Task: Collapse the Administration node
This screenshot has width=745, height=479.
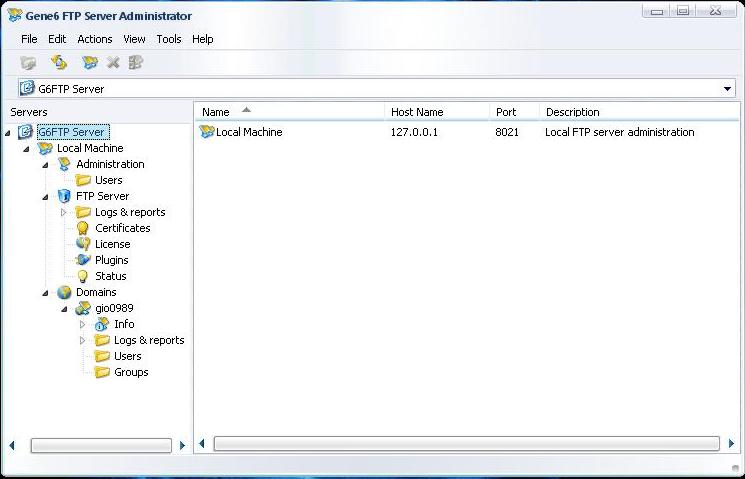Action: click(x=45, y=165)
